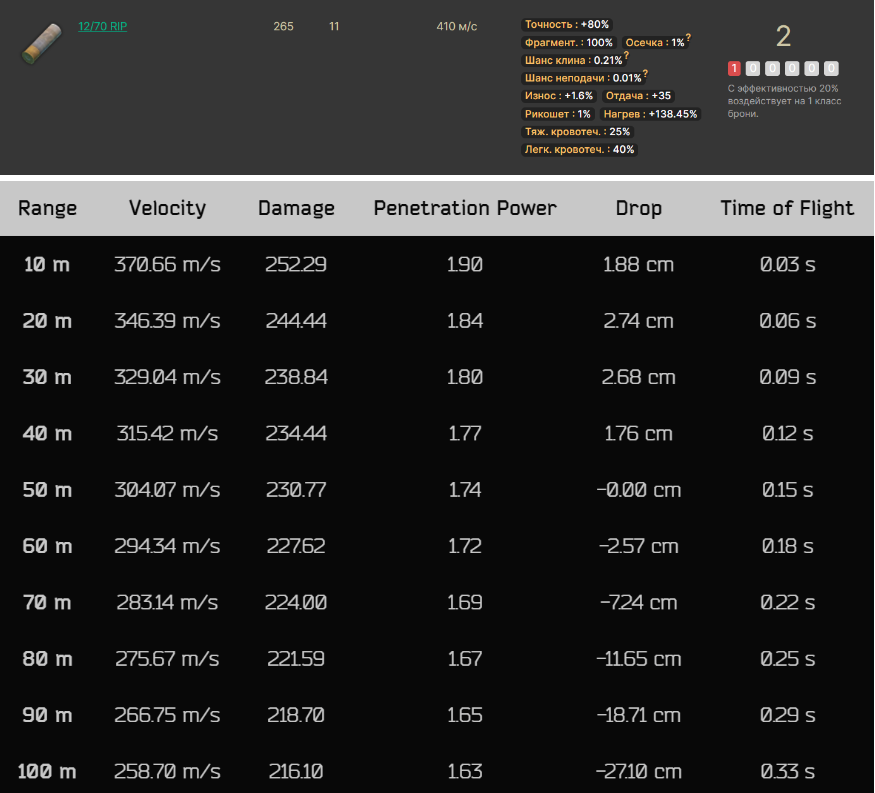This screenshot has width=875, height=793.
Task: Open the 12/70 RIP ammo link
Action: 102,26
